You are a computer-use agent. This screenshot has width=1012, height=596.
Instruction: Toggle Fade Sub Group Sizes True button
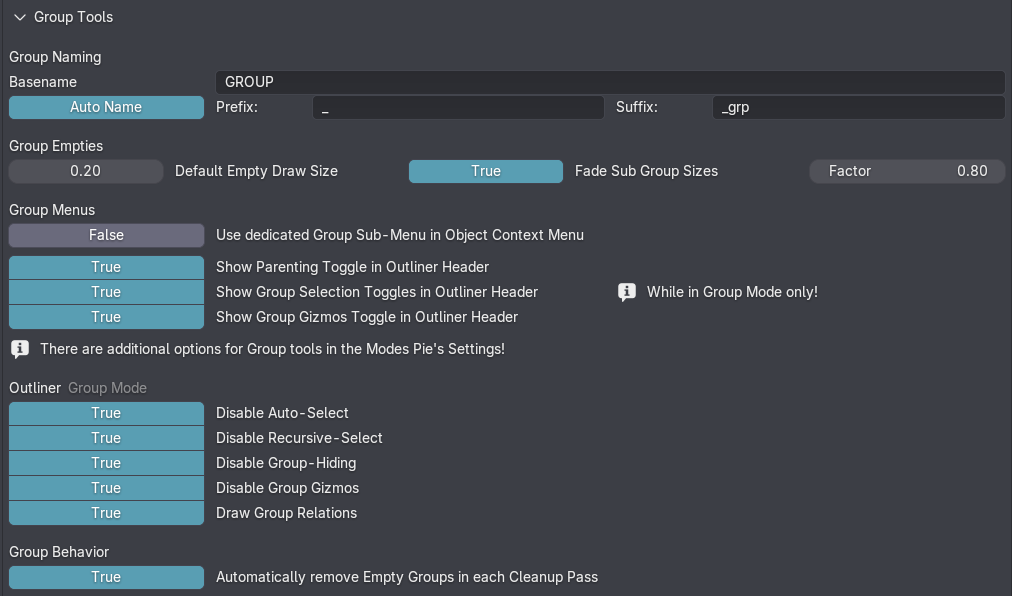pos(486,171)
